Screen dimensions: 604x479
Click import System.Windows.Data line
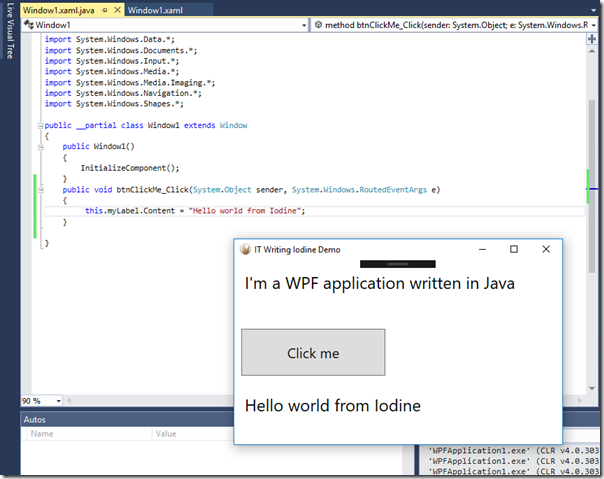pos(109,39)
